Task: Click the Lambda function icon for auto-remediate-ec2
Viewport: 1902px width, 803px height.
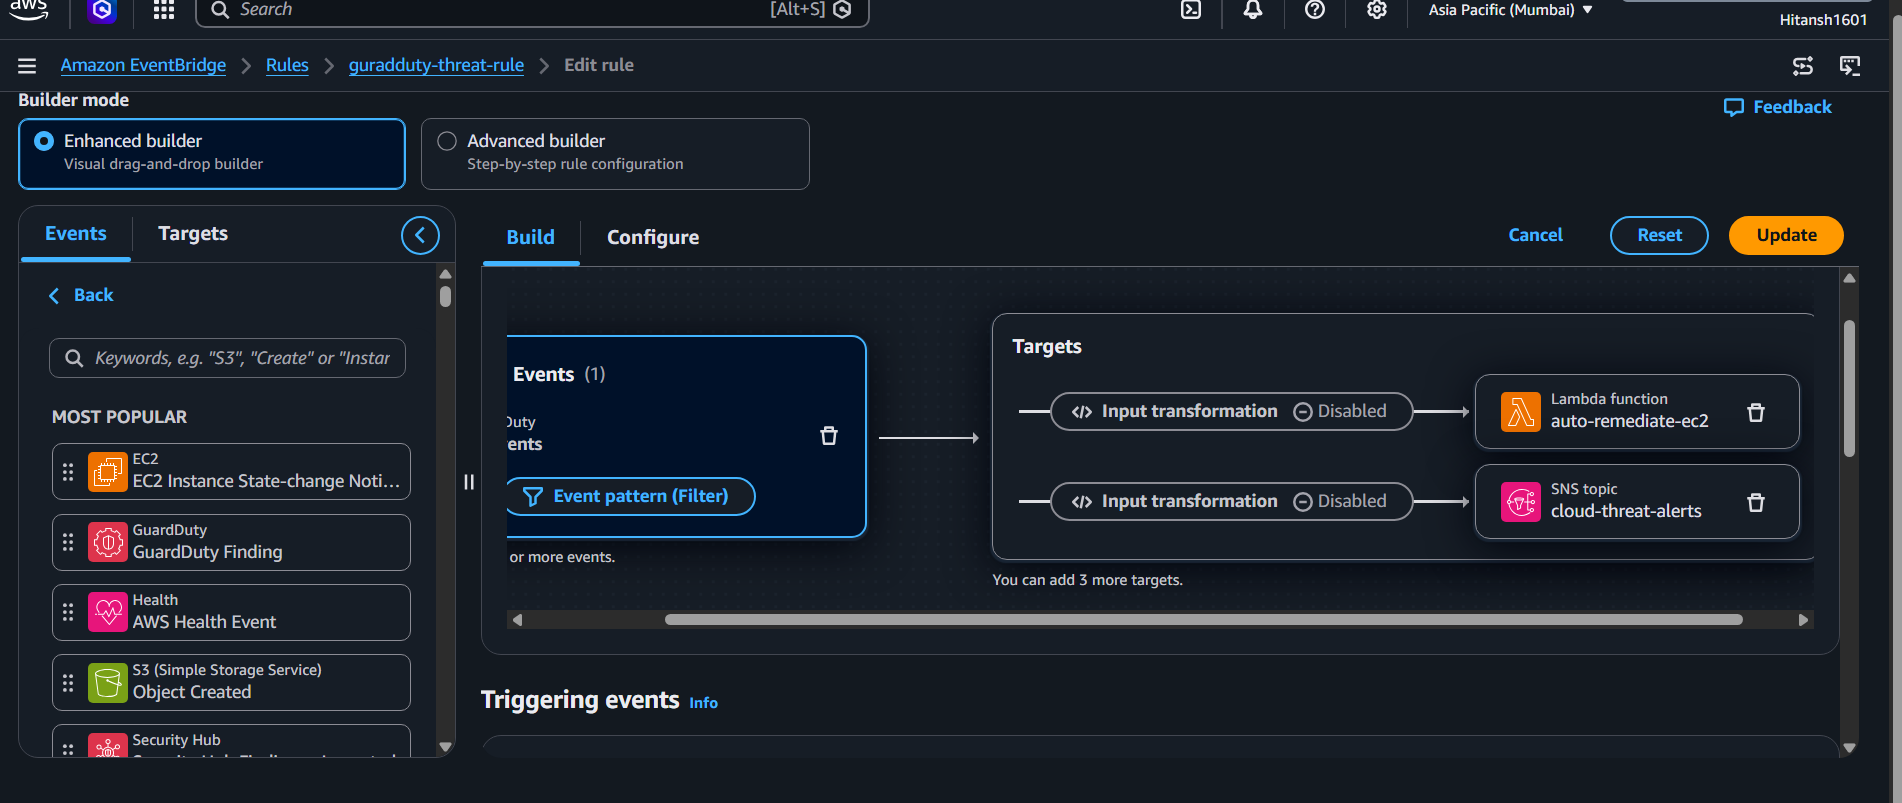Action: pos(1521,412)
